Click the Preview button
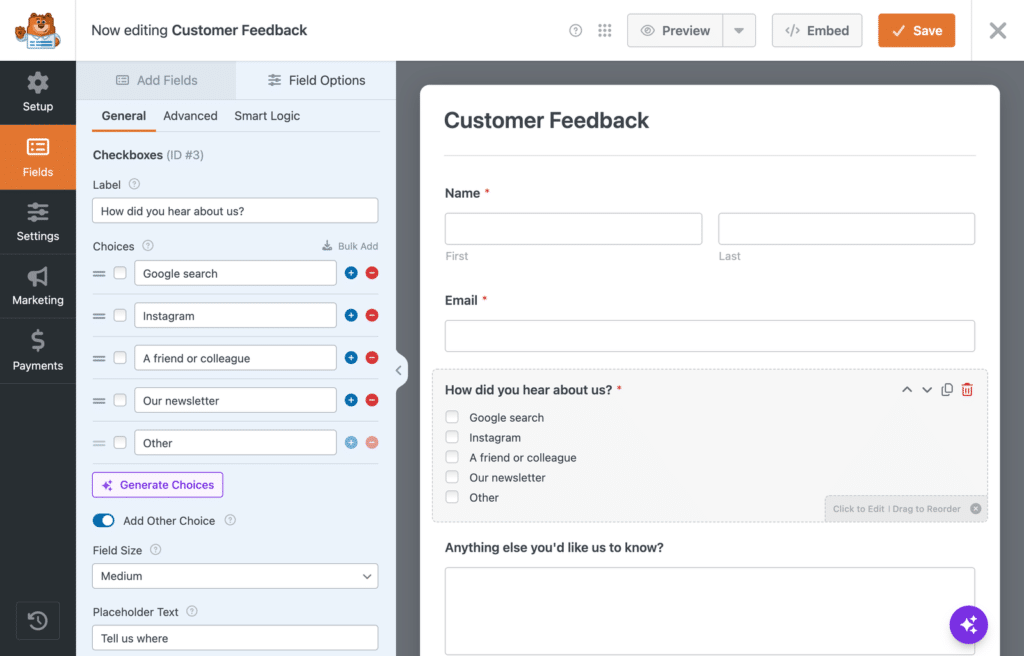 [x=675, y=31]
